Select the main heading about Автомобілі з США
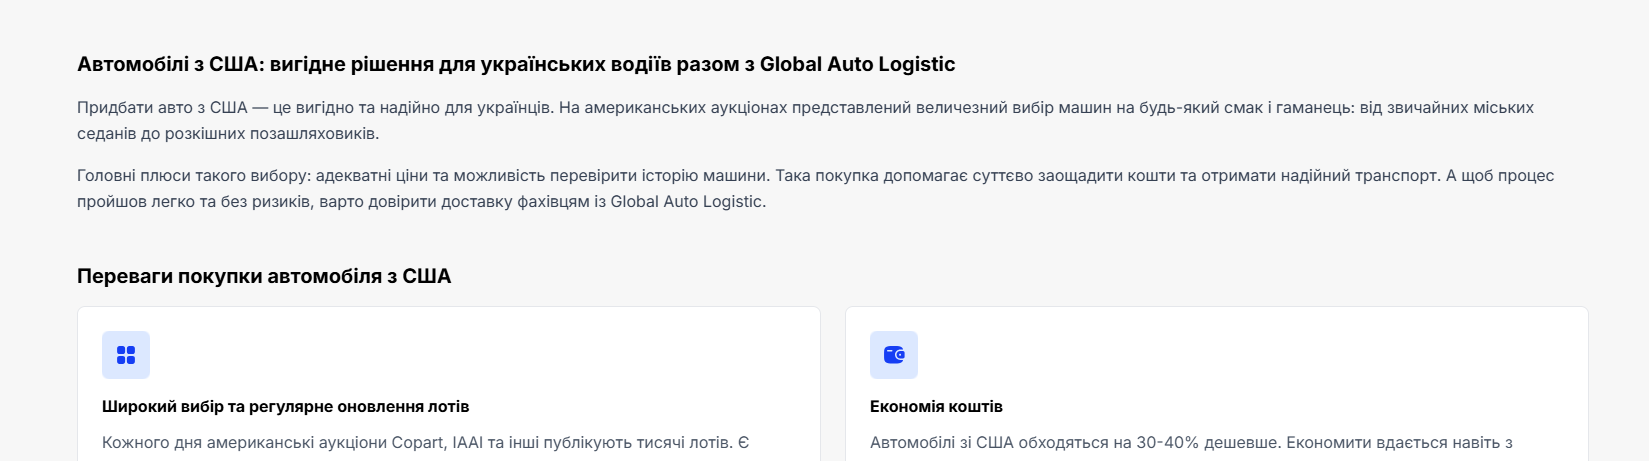 tap(516, 64)
